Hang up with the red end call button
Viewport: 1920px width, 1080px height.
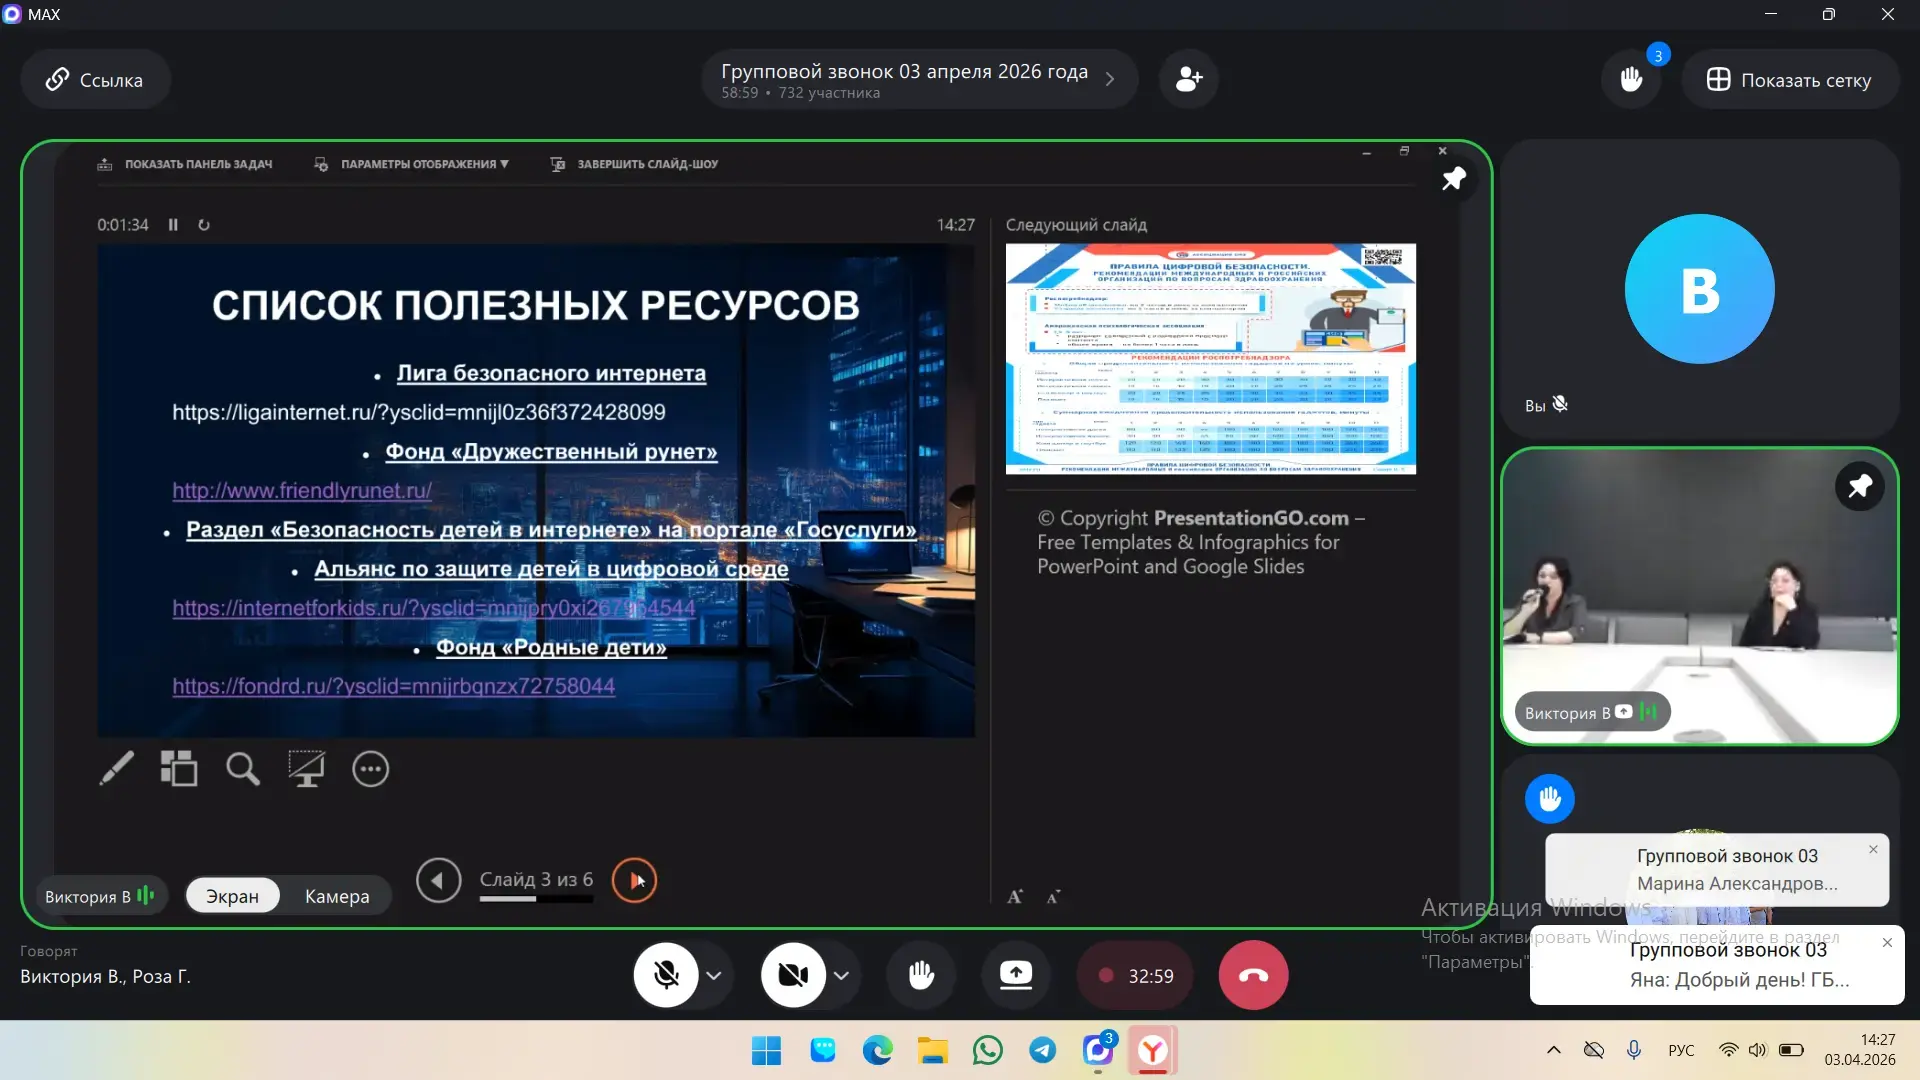pos(1253,975)
